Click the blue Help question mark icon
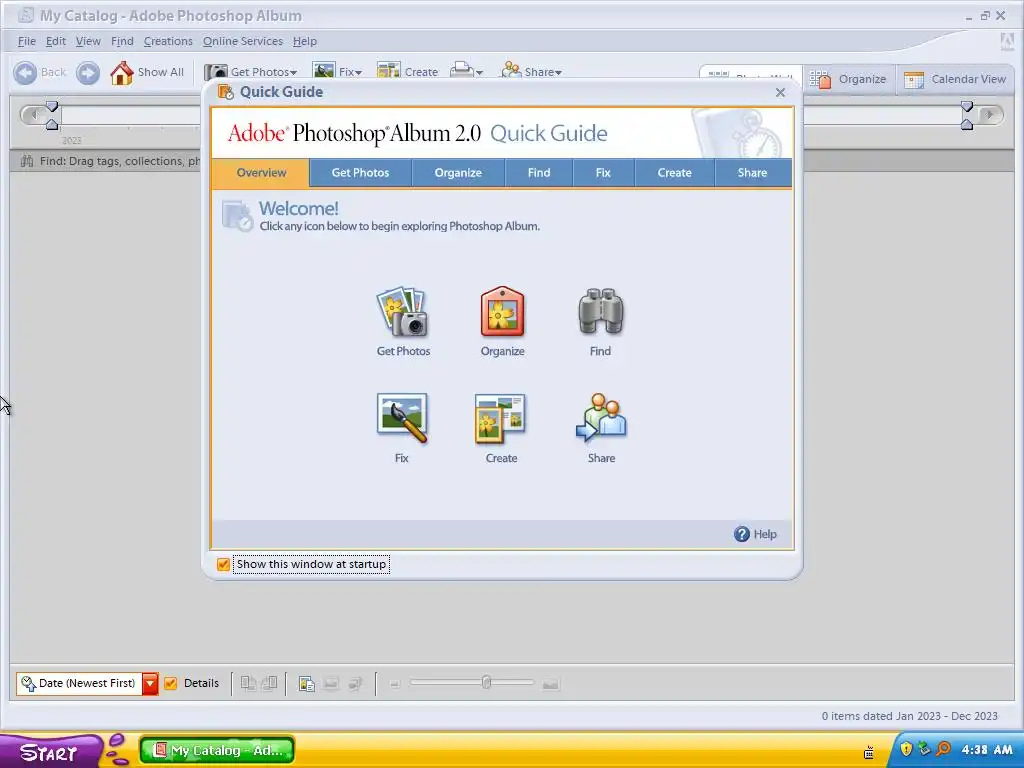The width and height of the screenshot is (1024, 768). coord(742,534)
